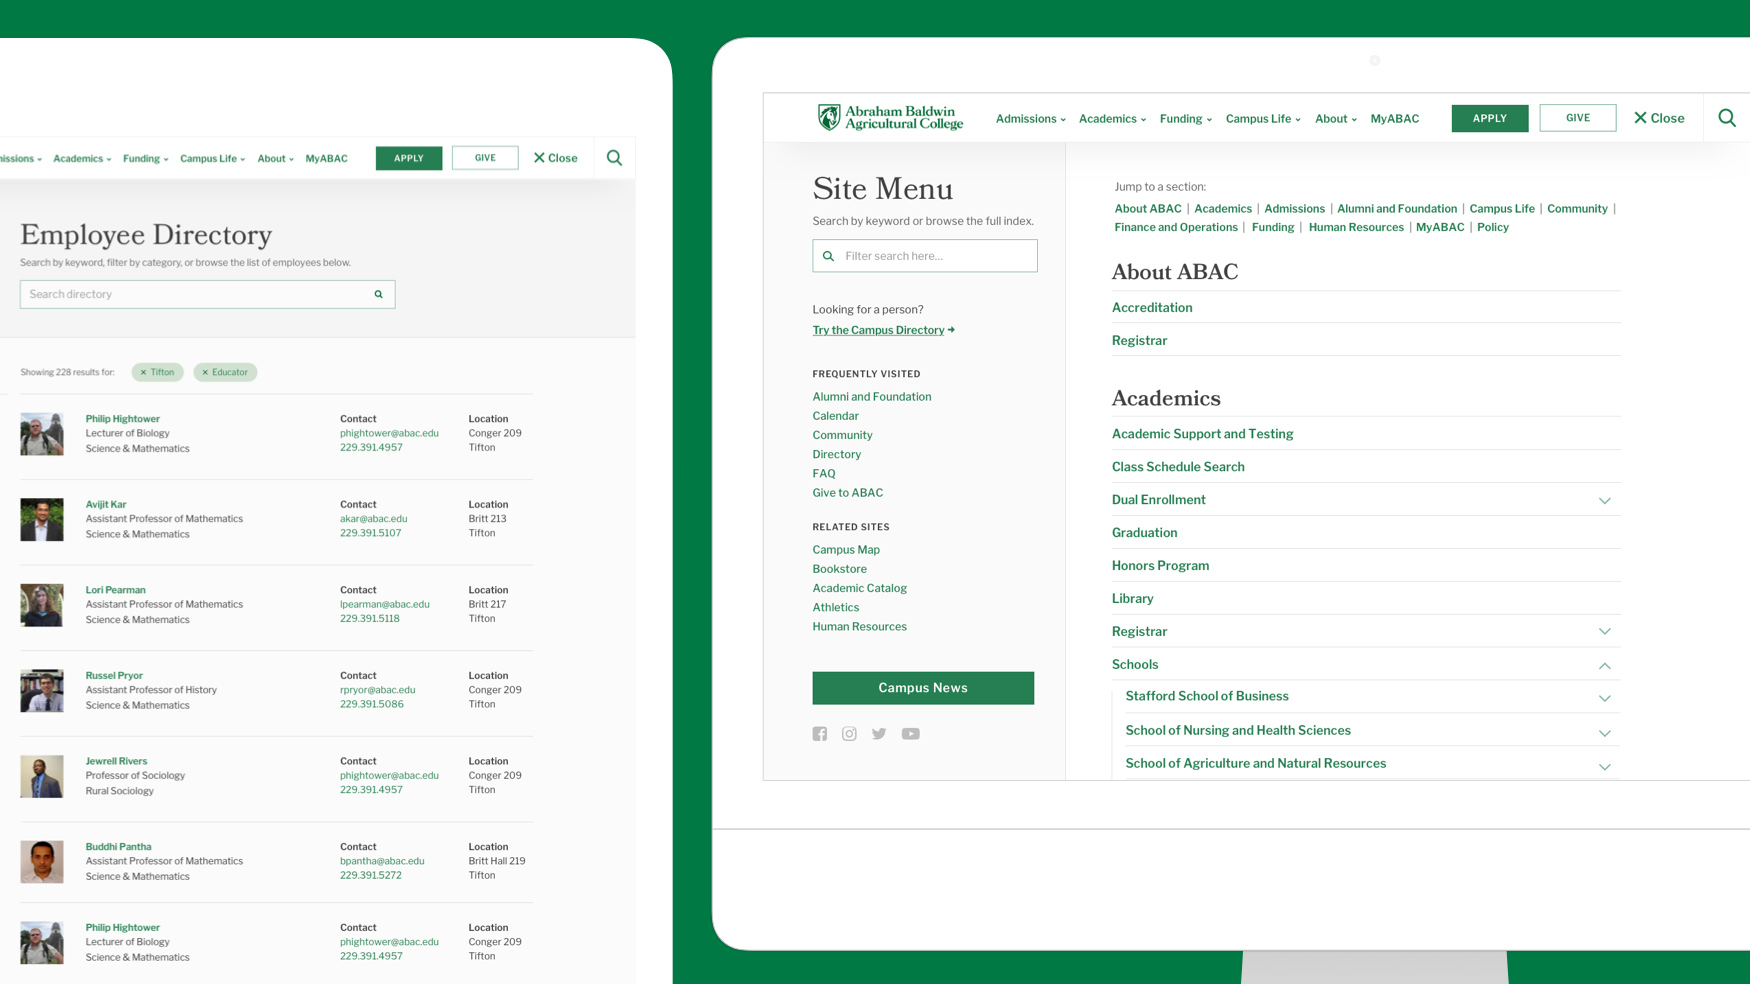
Task: Email bpantha@abac.edu
Action: pos(381,861)
